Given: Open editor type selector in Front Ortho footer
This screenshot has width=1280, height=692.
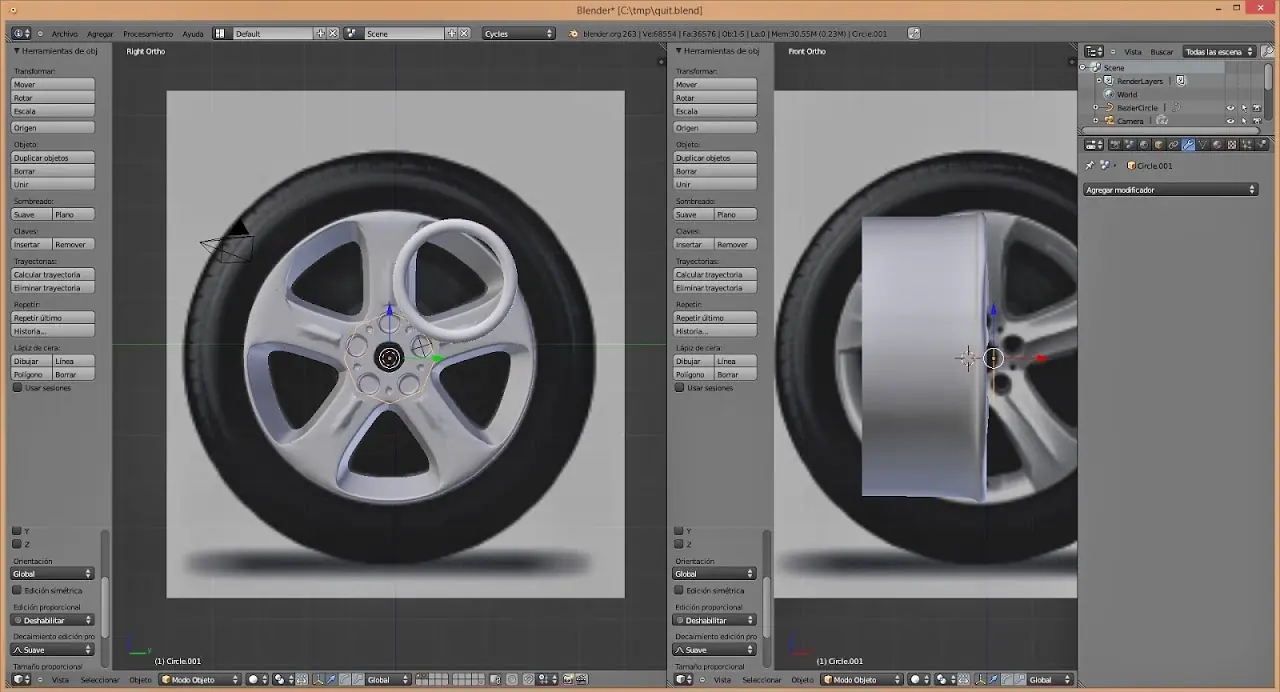Looking at the screenshot, I should [x=683, y=680].
